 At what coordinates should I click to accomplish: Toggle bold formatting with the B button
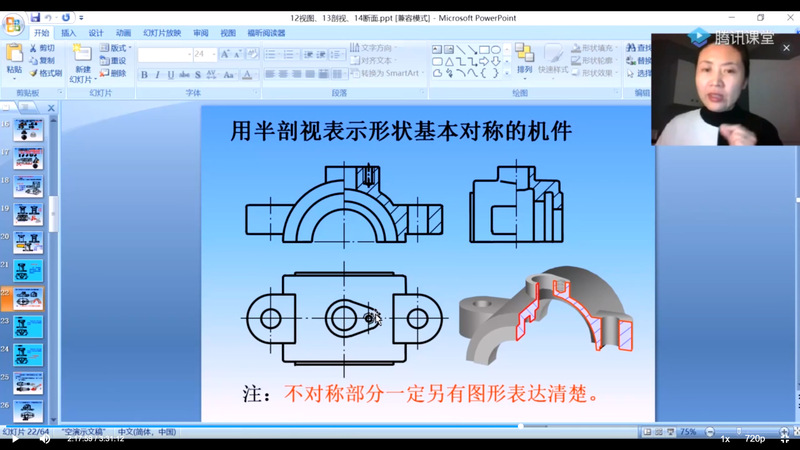[x=144, y=75]
